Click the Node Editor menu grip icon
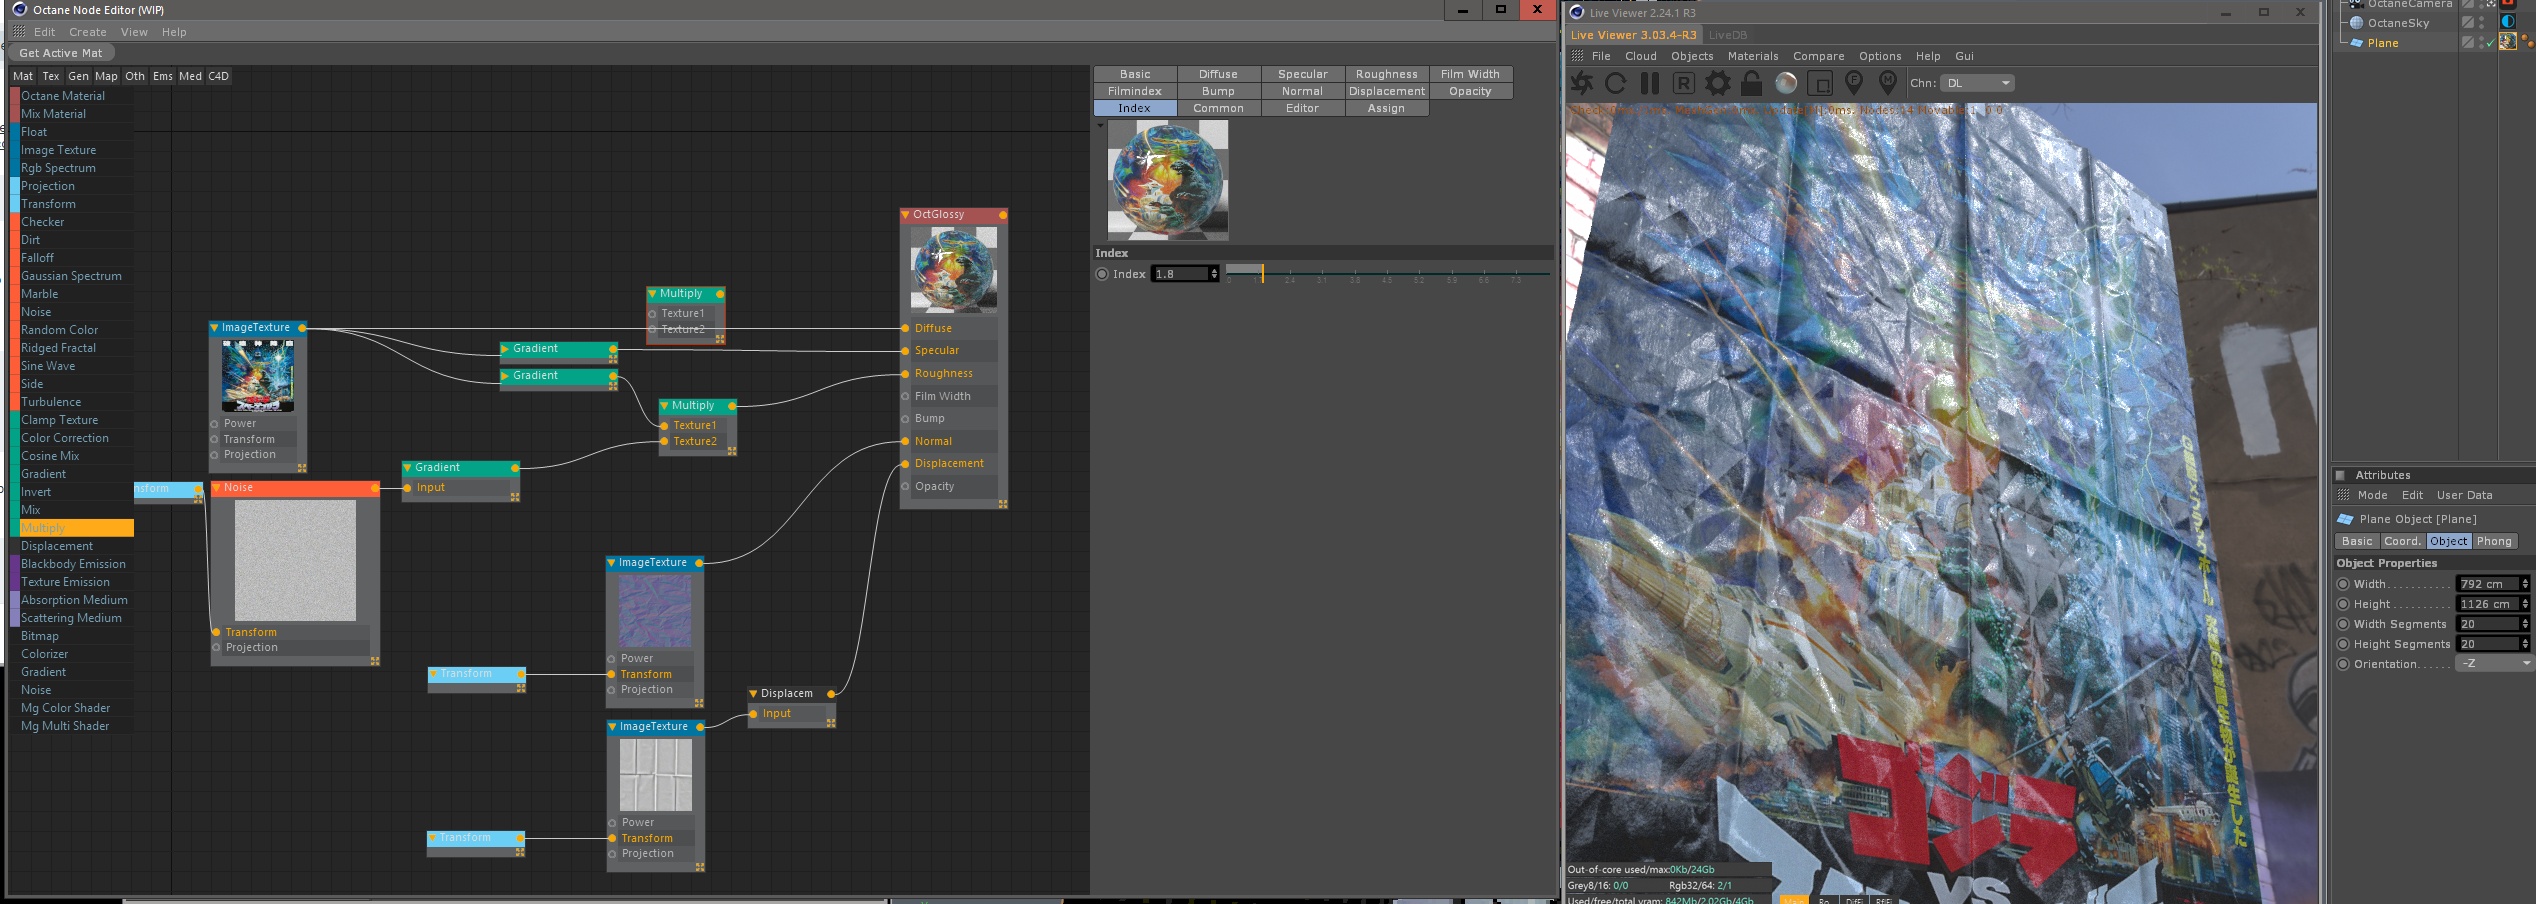The width and height of the screenshot is (2536, 904). pos(19,32)
